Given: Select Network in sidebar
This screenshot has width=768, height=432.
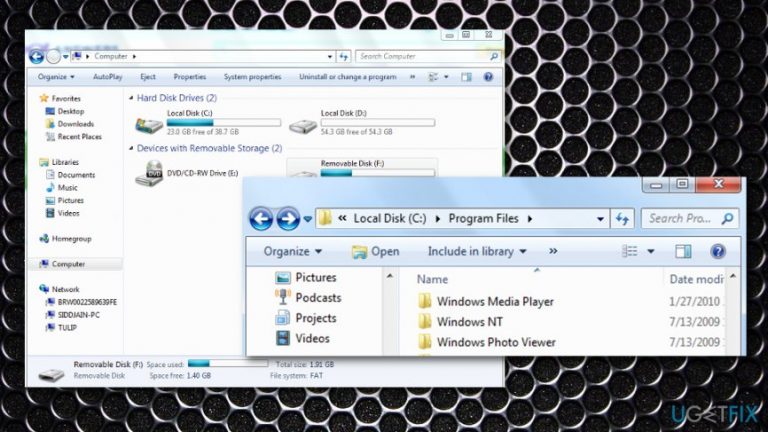Looking at the screenshot, I should point(59,289).
